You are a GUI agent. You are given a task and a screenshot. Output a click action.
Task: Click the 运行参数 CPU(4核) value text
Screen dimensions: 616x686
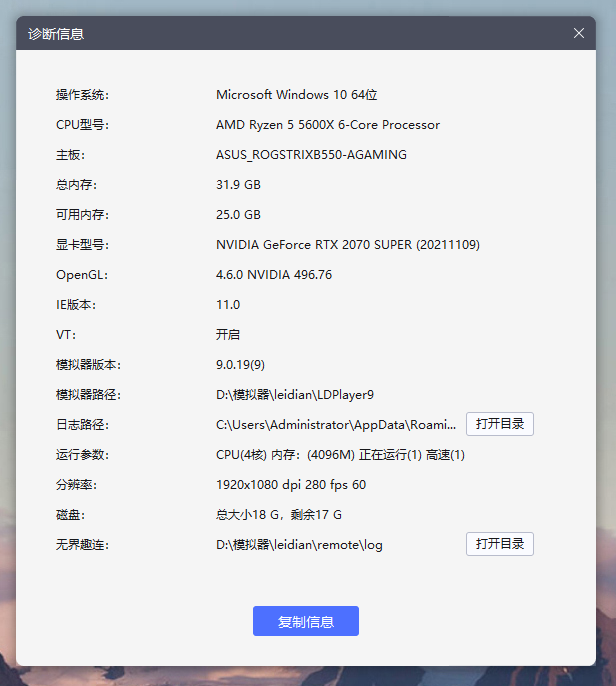click(340, 455)
